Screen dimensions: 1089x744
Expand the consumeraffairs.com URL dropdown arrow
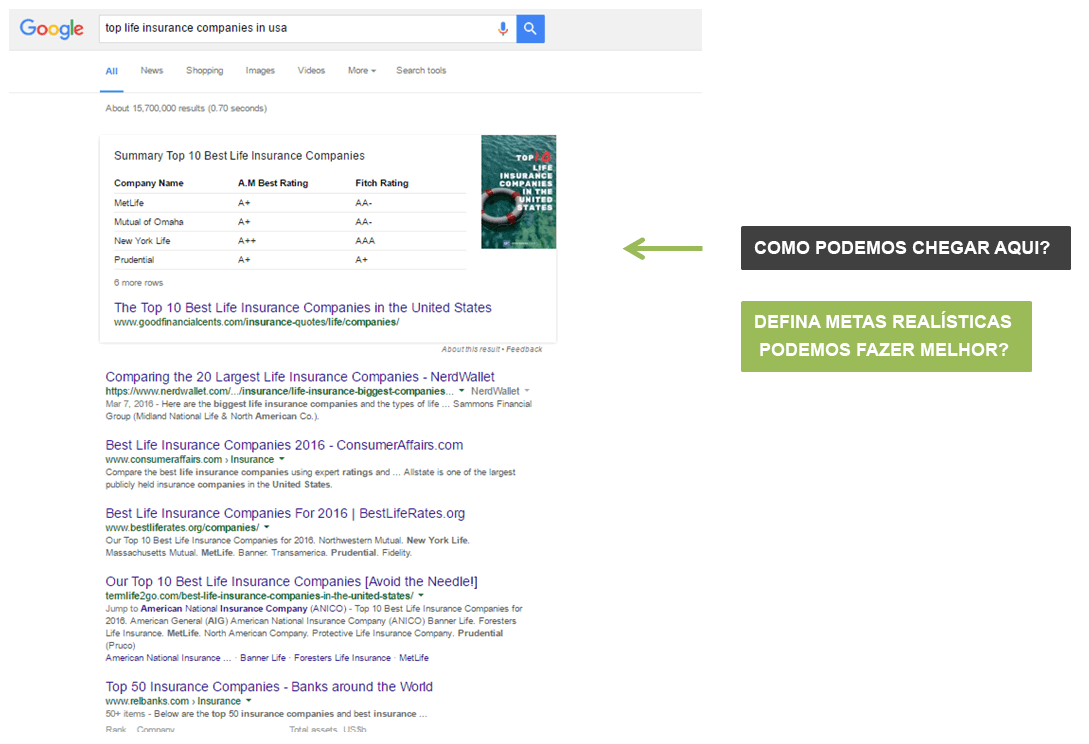(282, 459)
